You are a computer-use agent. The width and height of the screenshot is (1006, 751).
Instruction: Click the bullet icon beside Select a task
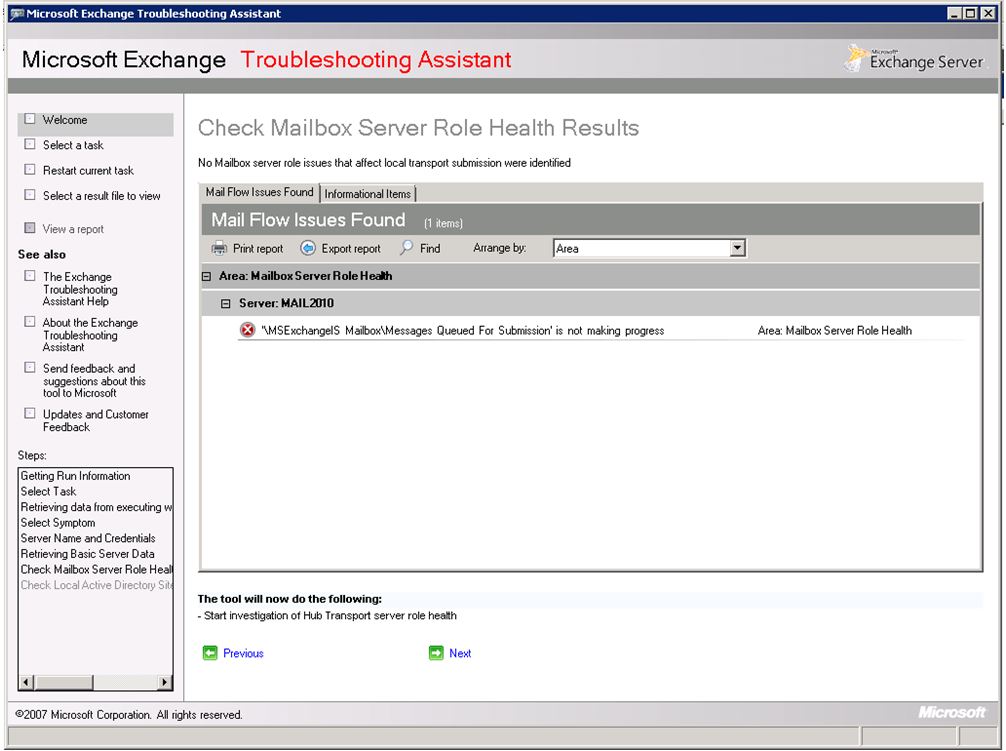pyautogui.click(x=30, y=144)
